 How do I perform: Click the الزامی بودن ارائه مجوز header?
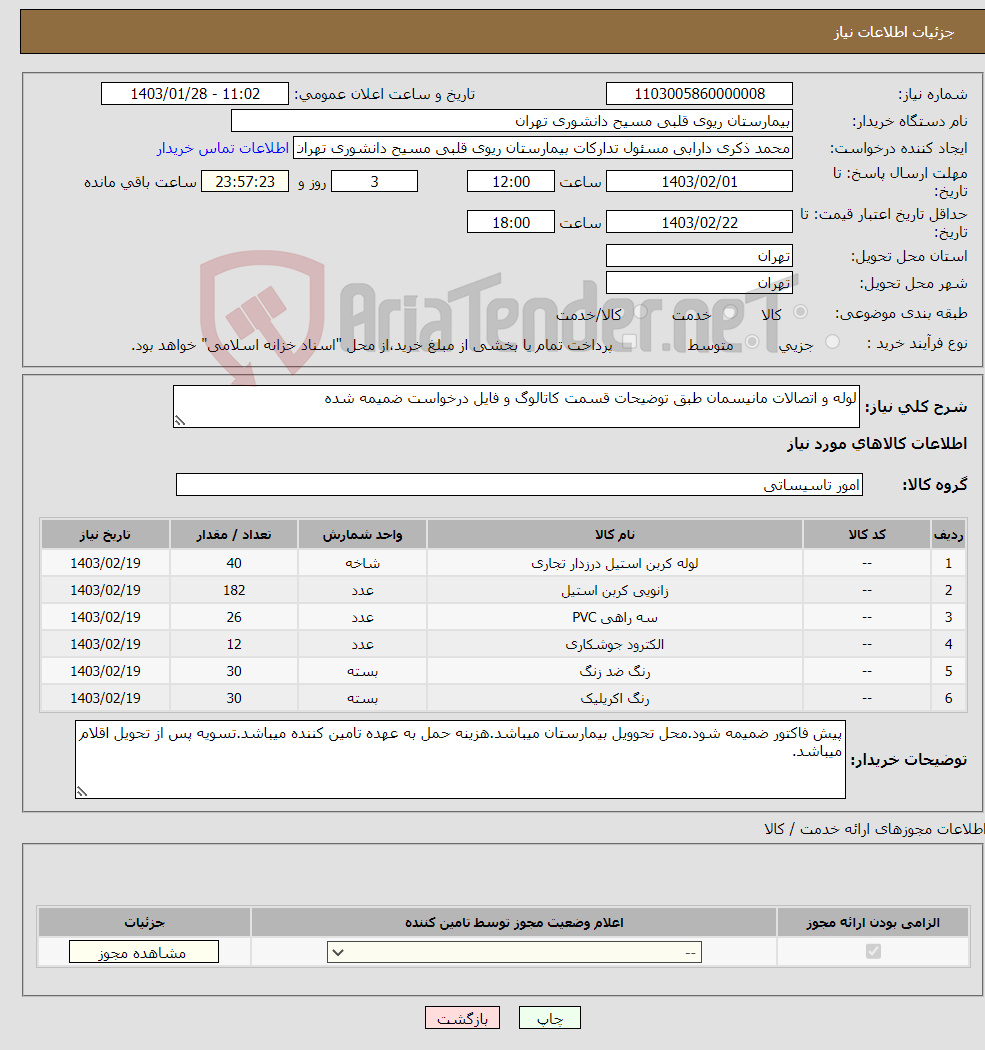pyautogui.click(x=873, y=922)
